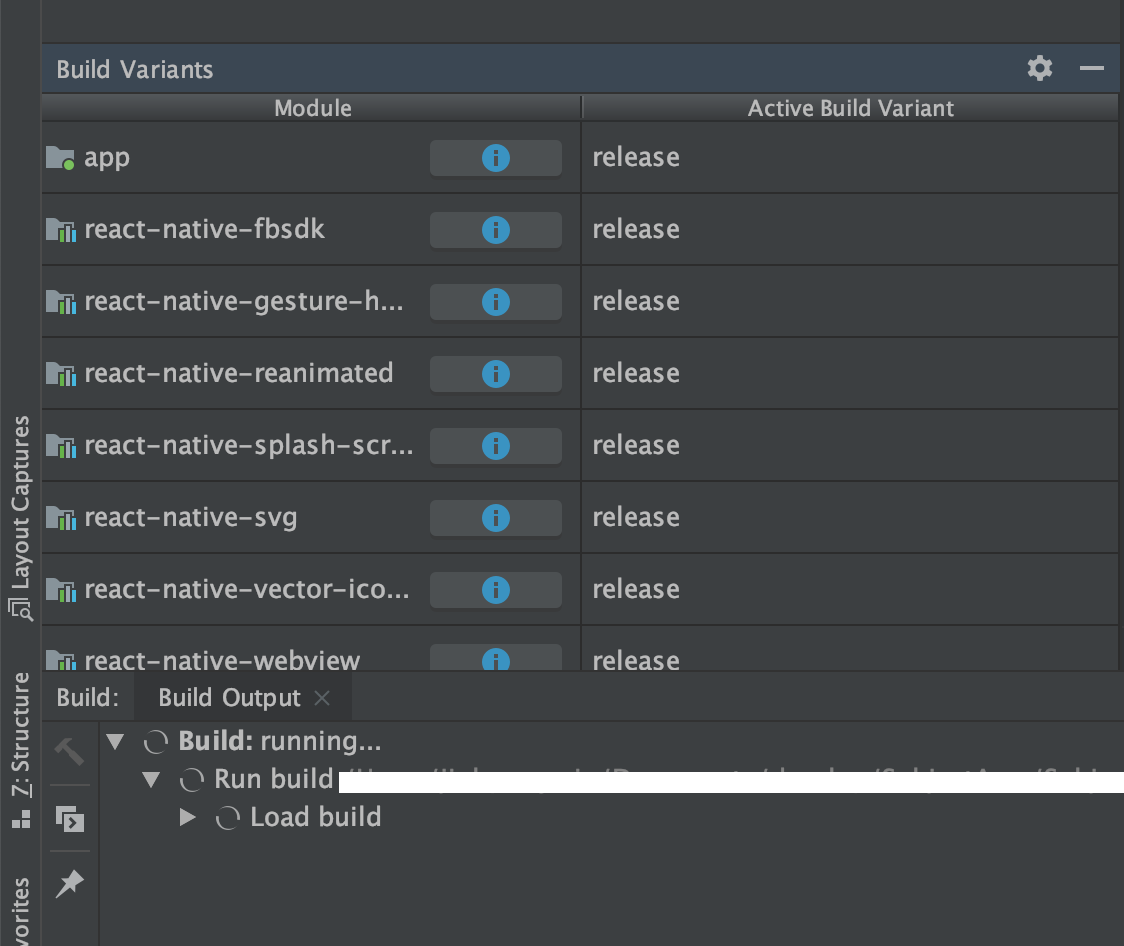Select the react-native-svg module name
This screenshot has width=1124, height=946.
[191, 517]
